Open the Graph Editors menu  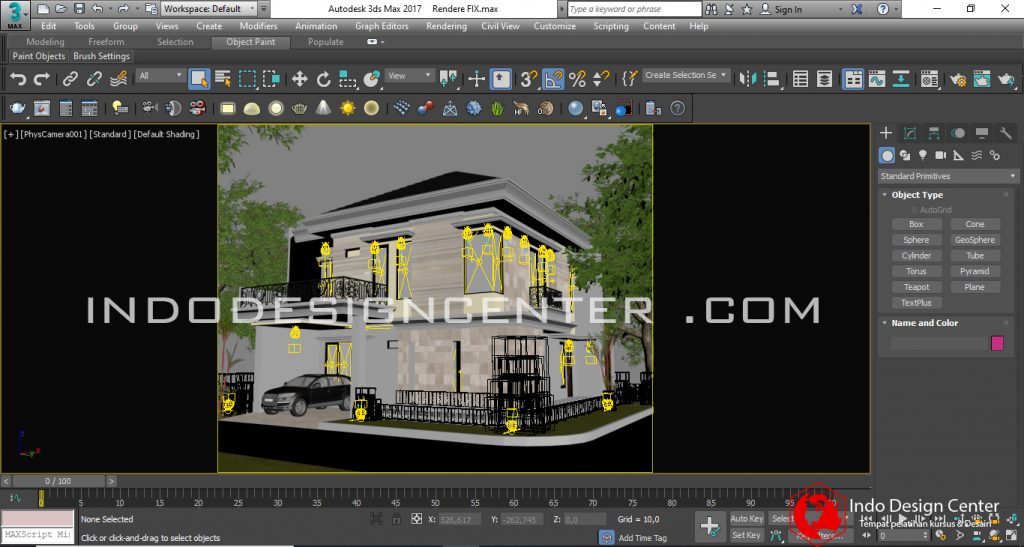(x=381, y=26)
